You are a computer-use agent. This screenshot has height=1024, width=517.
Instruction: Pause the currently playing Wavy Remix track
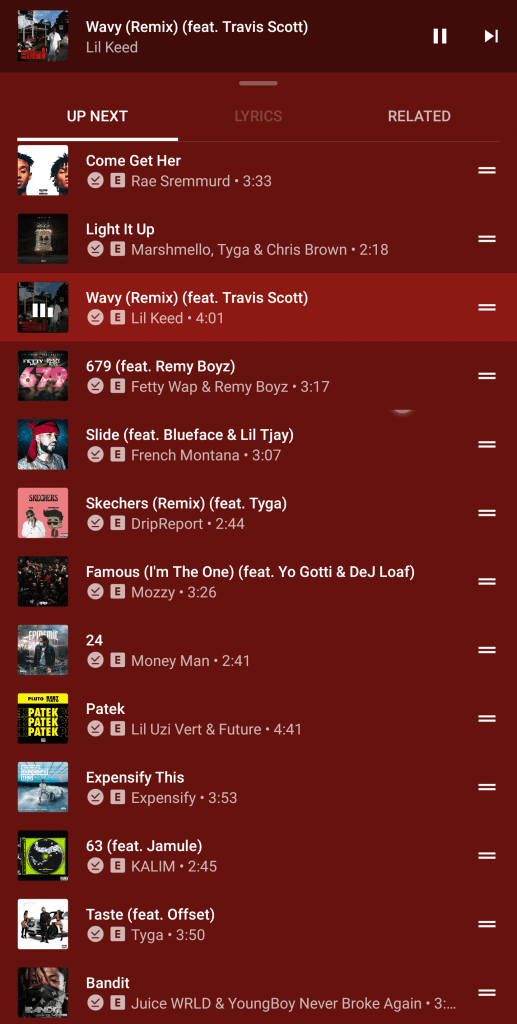pyautogui.click(x=440, y=36)
